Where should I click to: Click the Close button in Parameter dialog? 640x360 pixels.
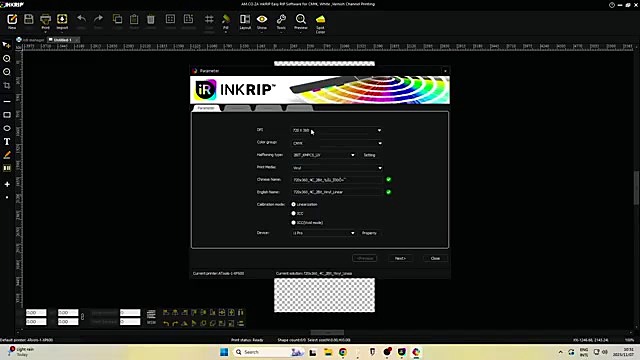coord(436,258)
